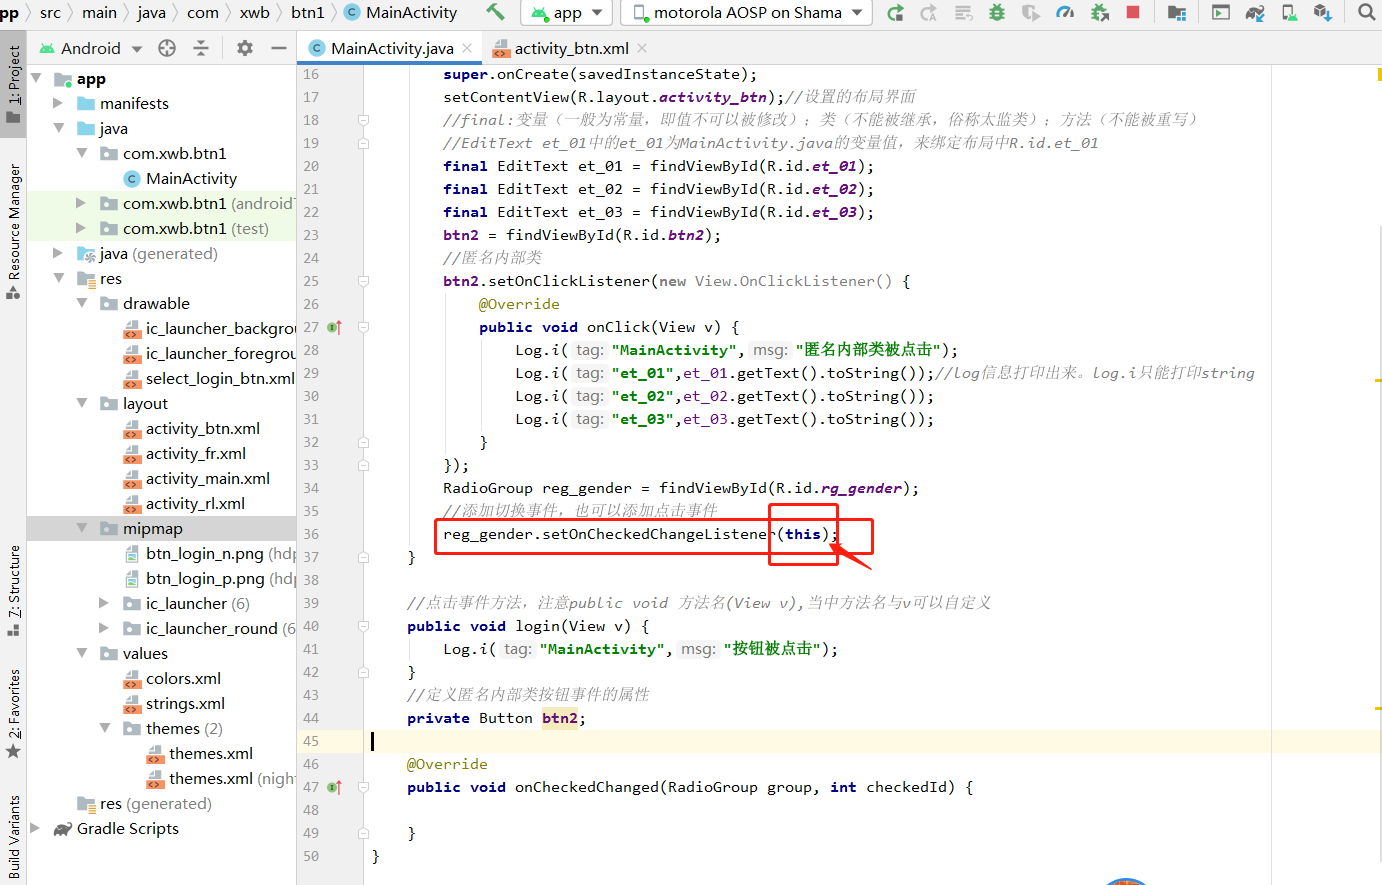The image size is (1382, 885).
Task: Stop the running app via red square icon
Action: click(x=1132, y=13)
